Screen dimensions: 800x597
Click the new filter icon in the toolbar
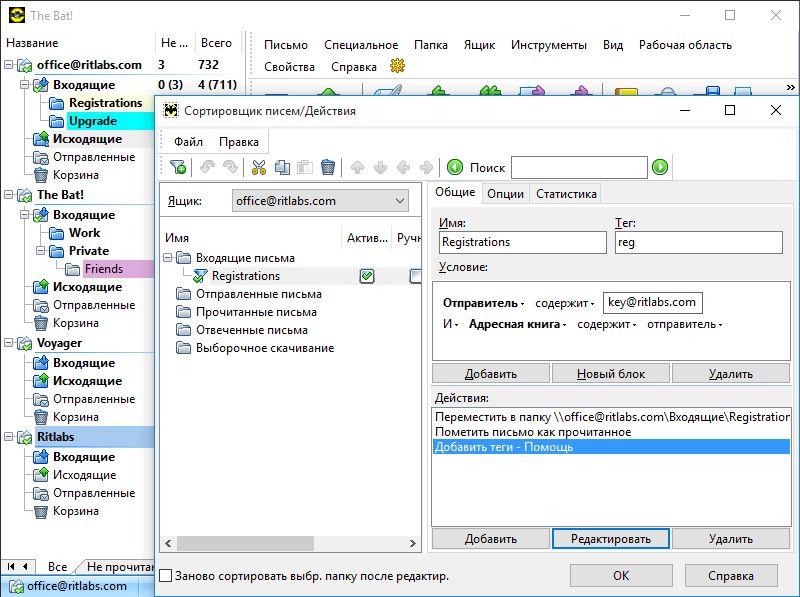tap(177, 167)
